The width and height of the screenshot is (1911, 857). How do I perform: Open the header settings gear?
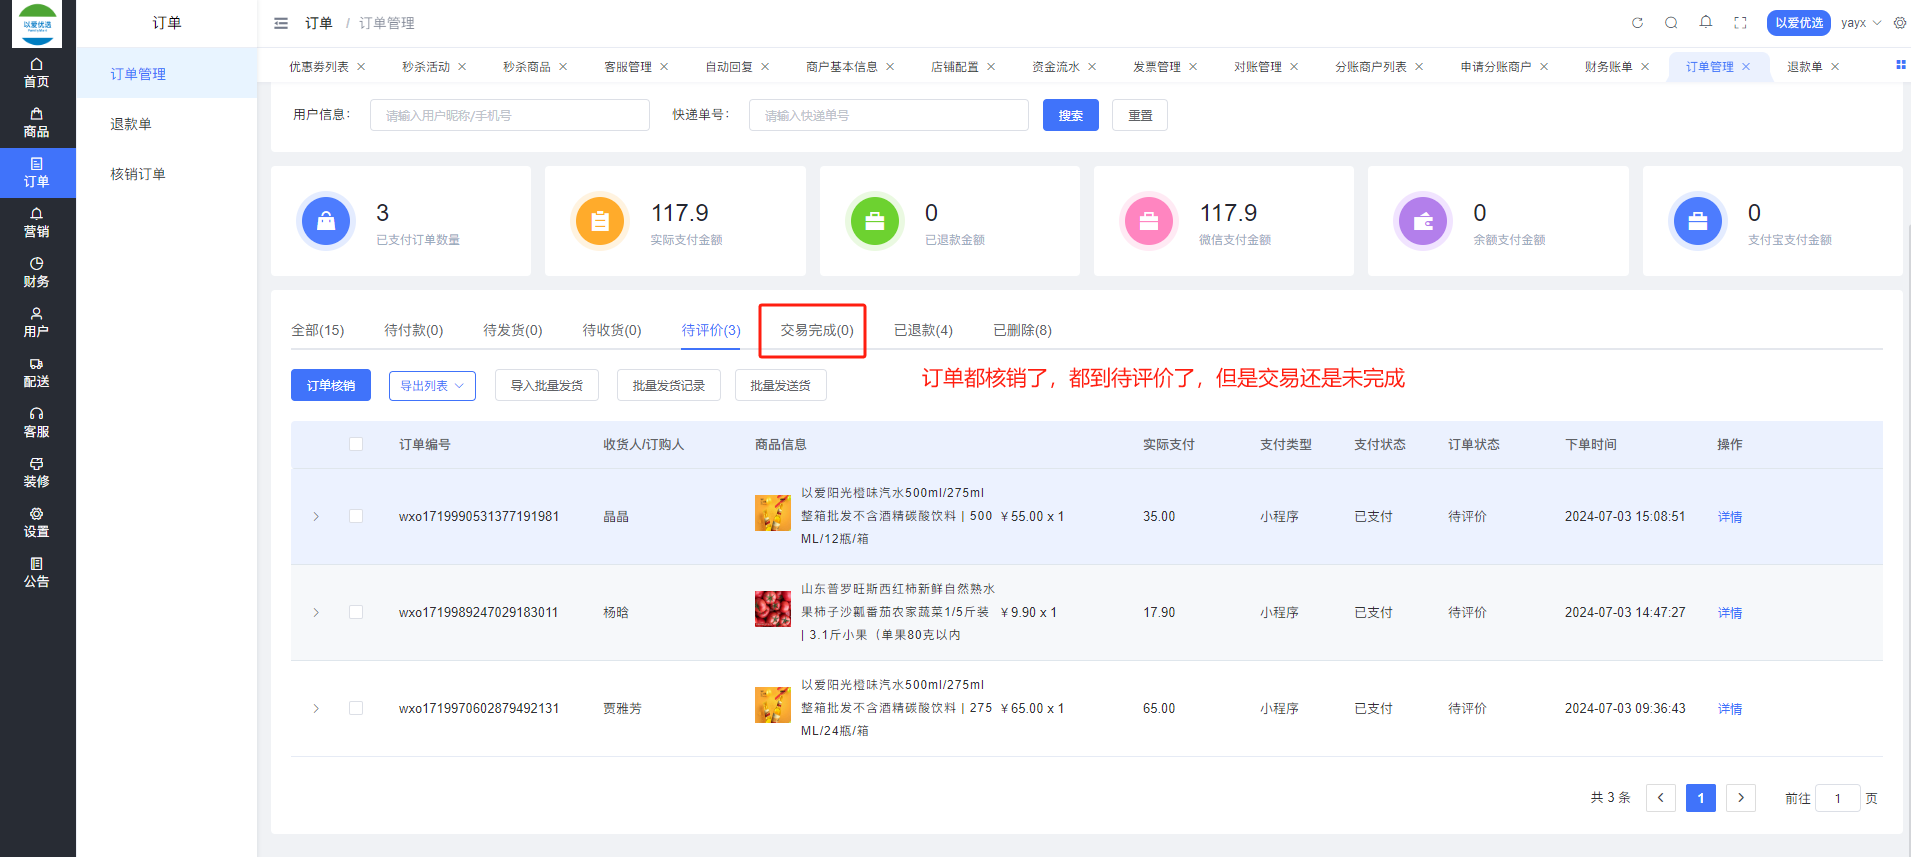tap(1900, 23)
